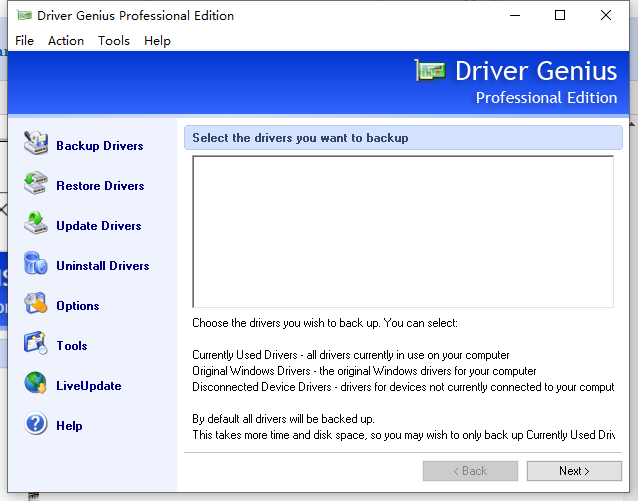
Task: Open the Help menu in menu bar
Action: pyautogui.click(x=157, y=41)
